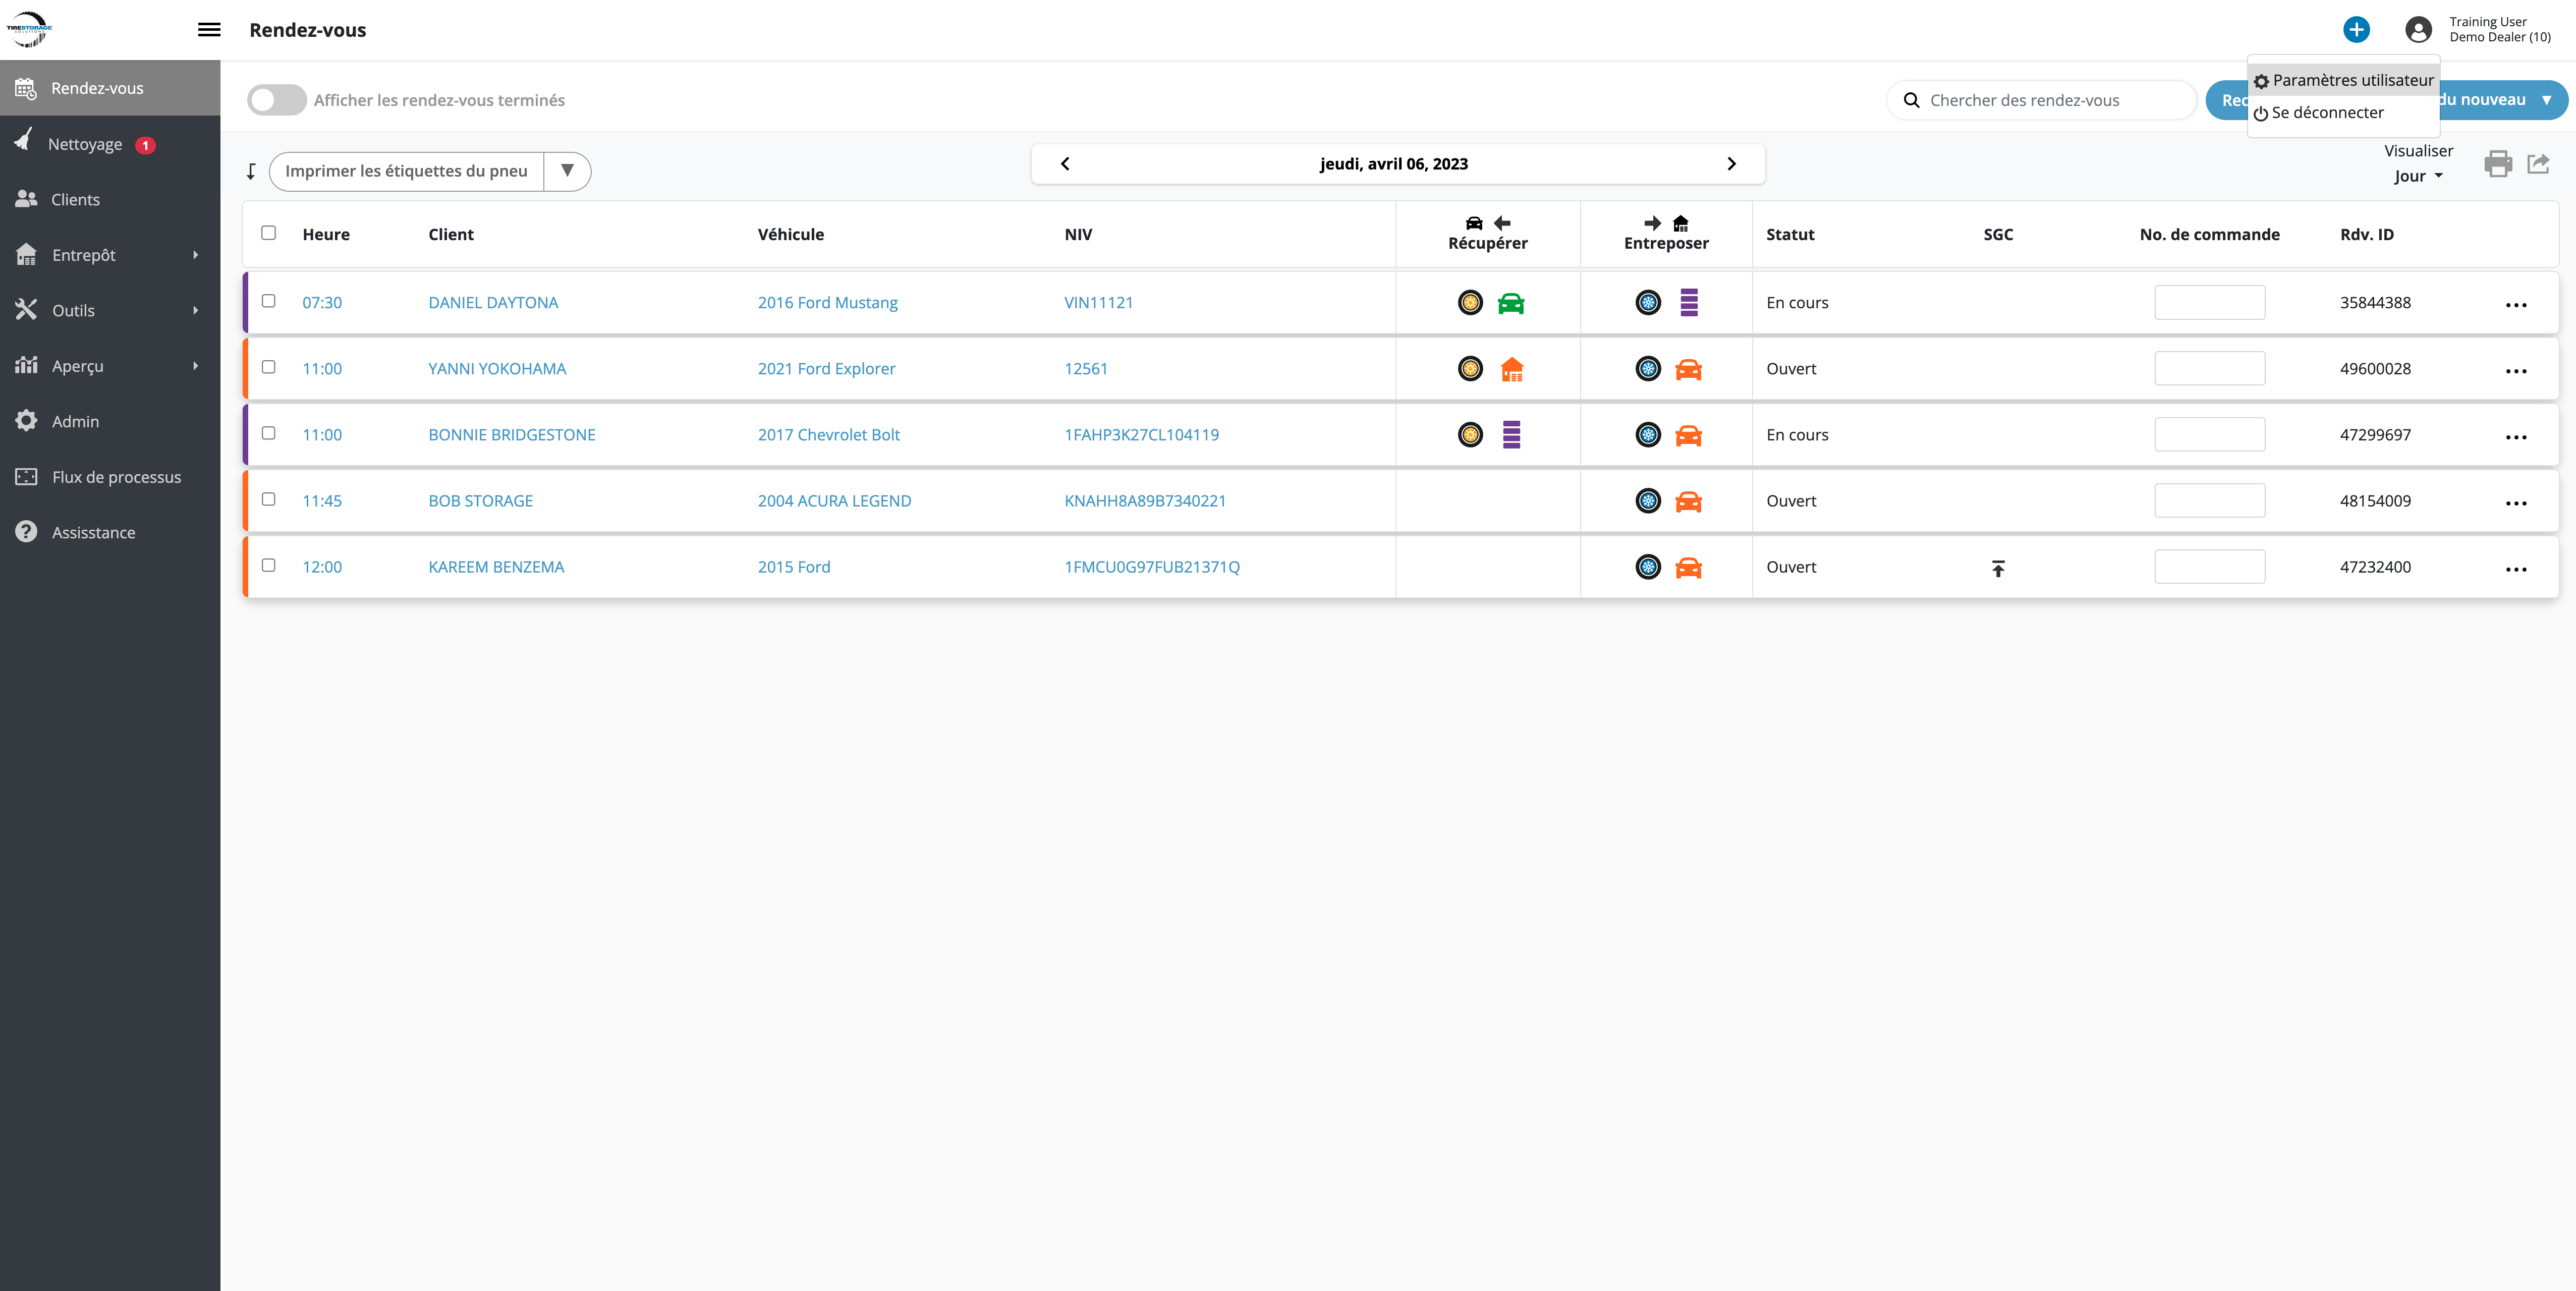
Task: Click SGC upload arrow for Kareem Benzema
Action: (1997, 568)
